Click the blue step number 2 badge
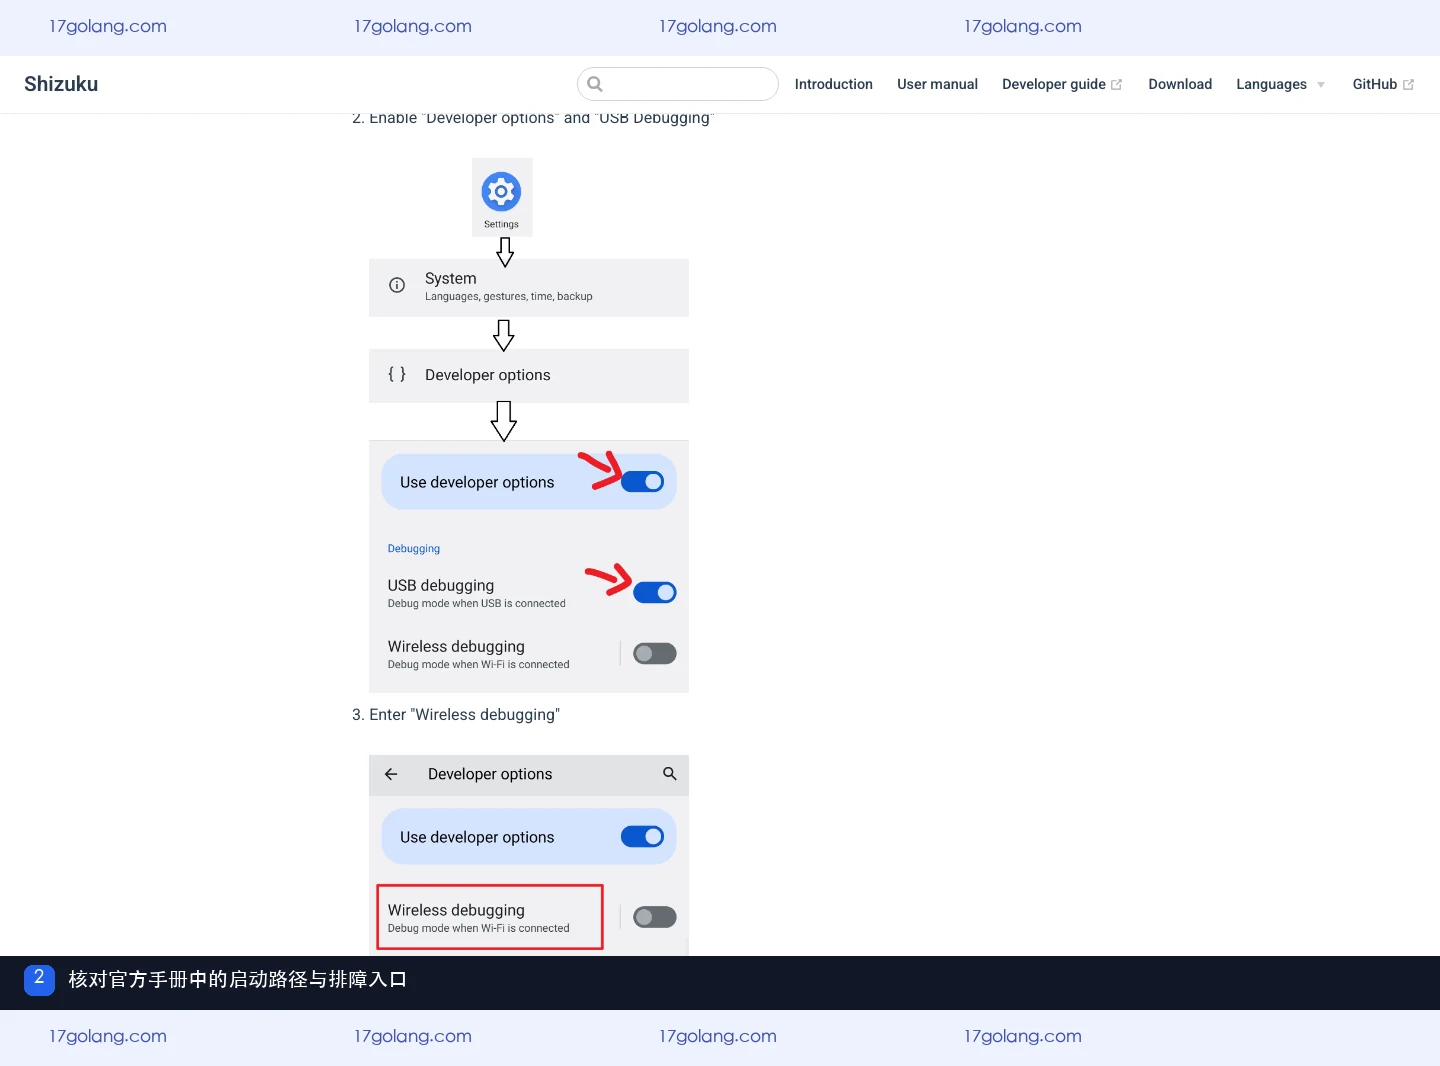1440x1066 pixels. tap(39, 979)
